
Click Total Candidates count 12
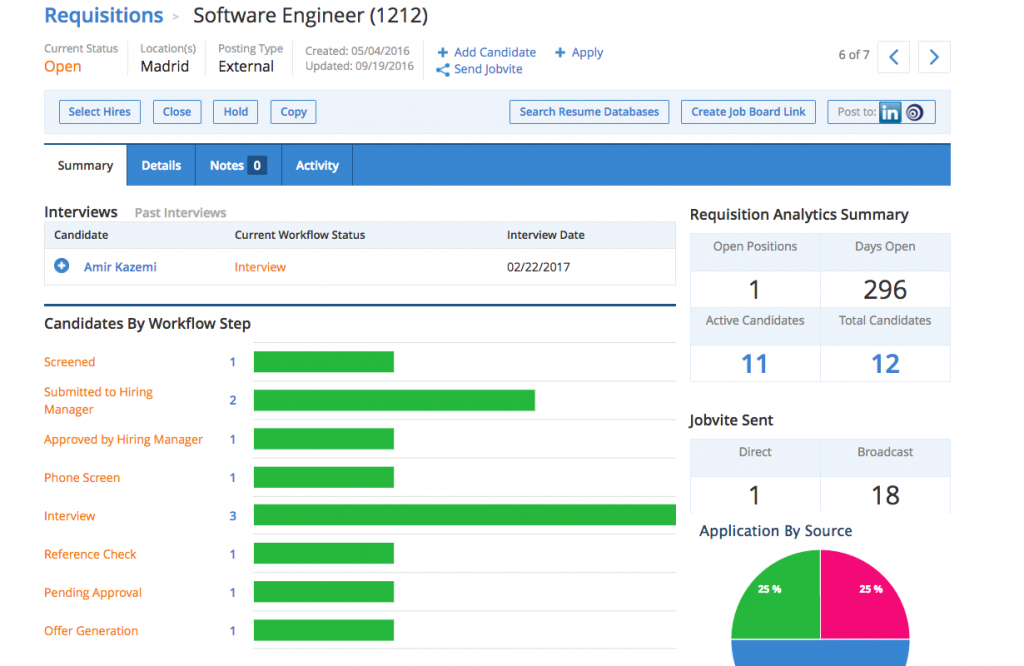885,364
